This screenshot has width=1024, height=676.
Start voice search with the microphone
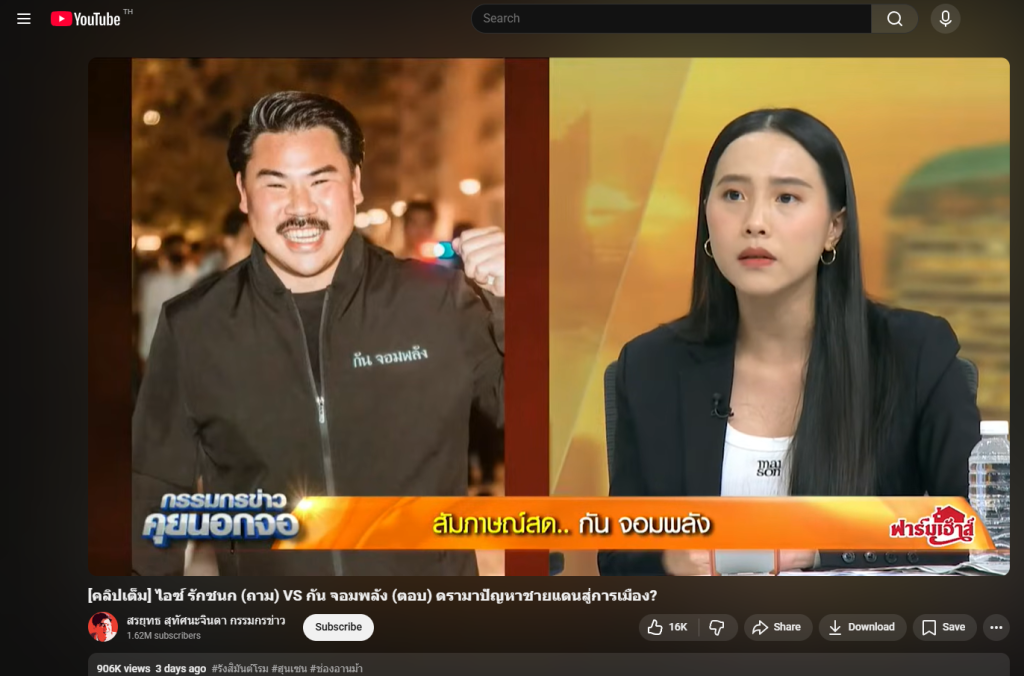(945, 19)
